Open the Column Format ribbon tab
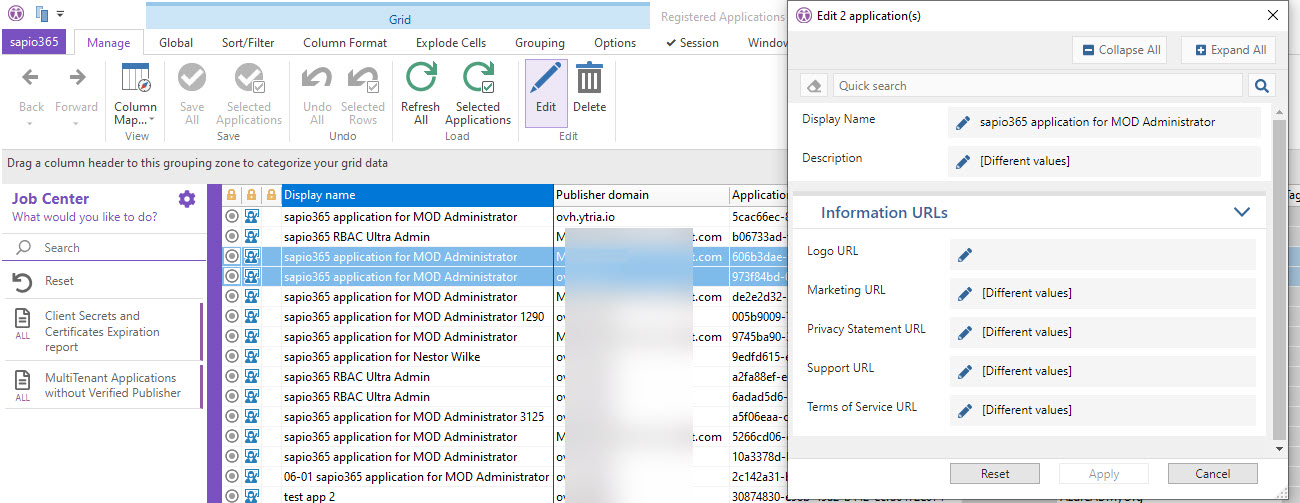 345,43
